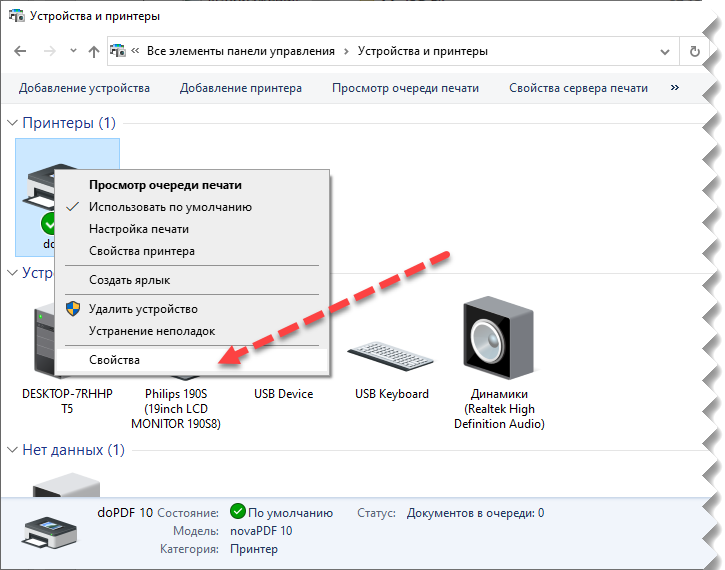Refresh the Devices and Printers view
The image size is (725, 570).
pos(694,51)
